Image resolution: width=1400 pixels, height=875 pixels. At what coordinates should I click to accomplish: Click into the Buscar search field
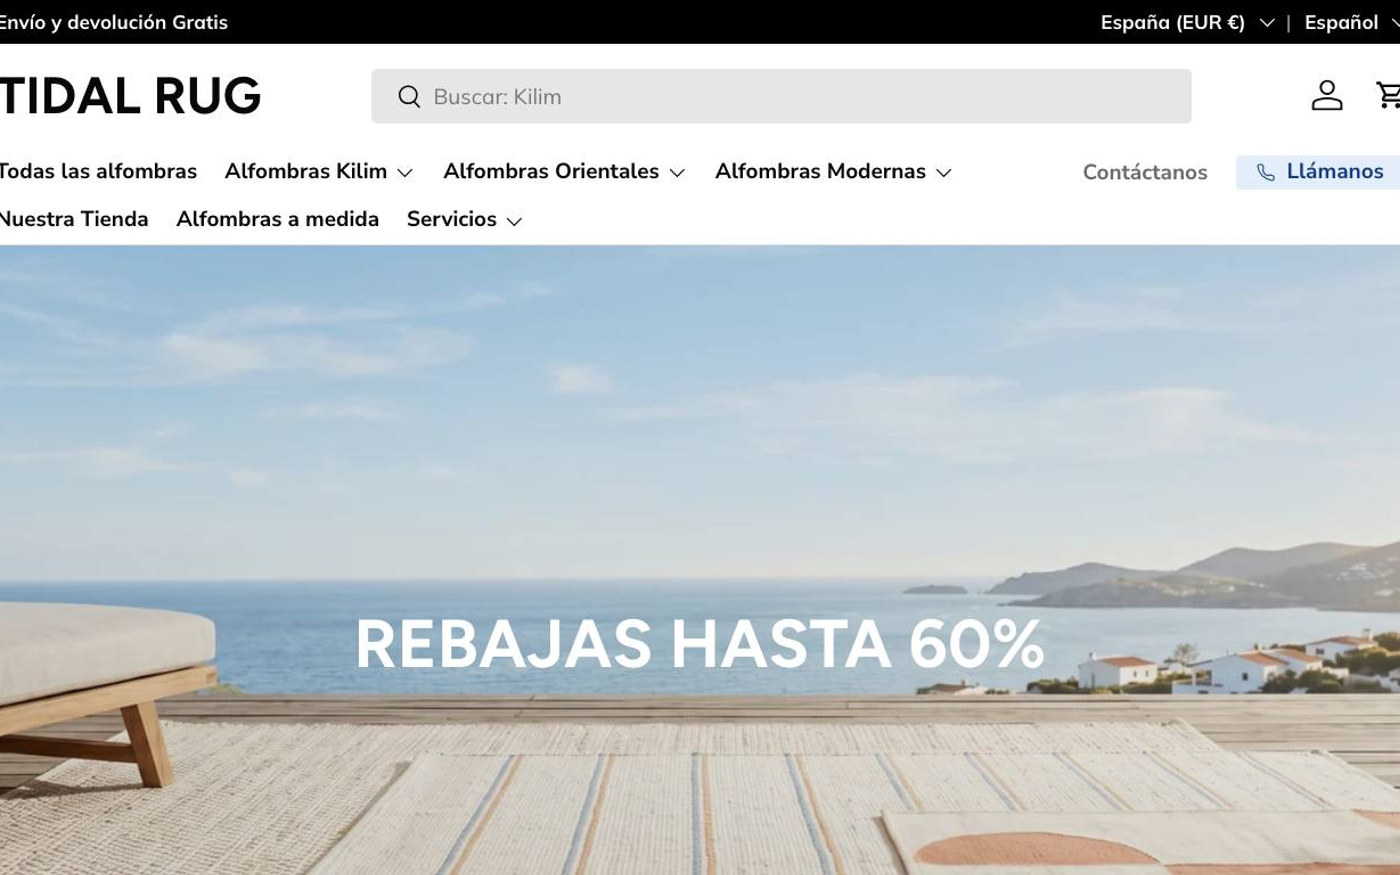781,96
